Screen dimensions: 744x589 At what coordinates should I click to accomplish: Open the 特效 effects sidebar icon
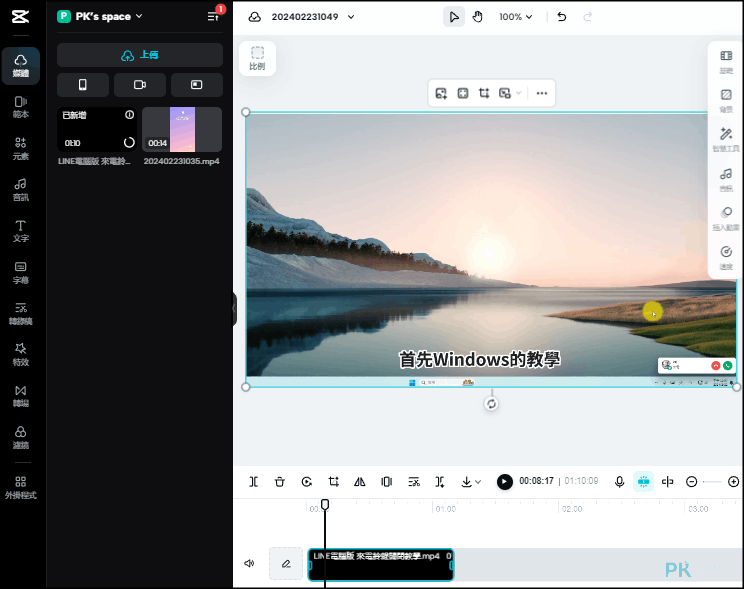[x=20, y=355]
